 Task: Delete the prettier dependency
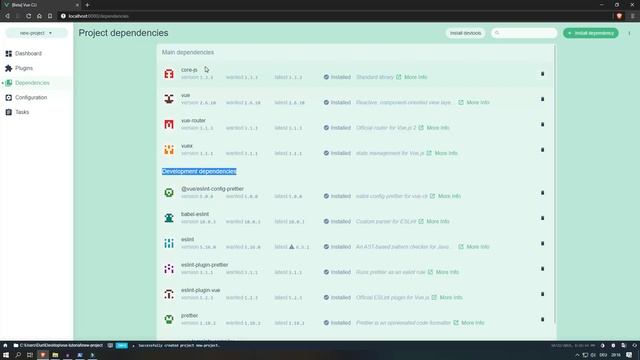pos(542,319)
